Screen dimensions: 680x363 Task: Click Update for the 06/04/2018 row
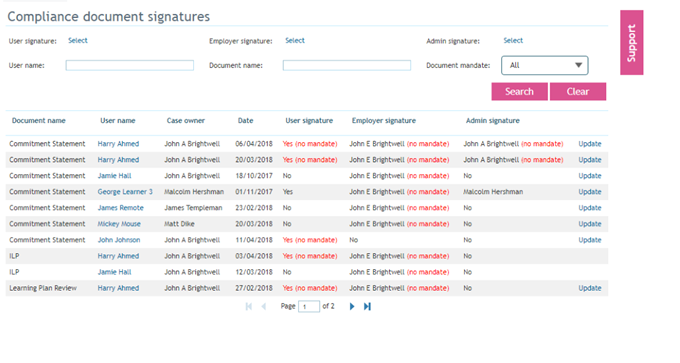590,144
